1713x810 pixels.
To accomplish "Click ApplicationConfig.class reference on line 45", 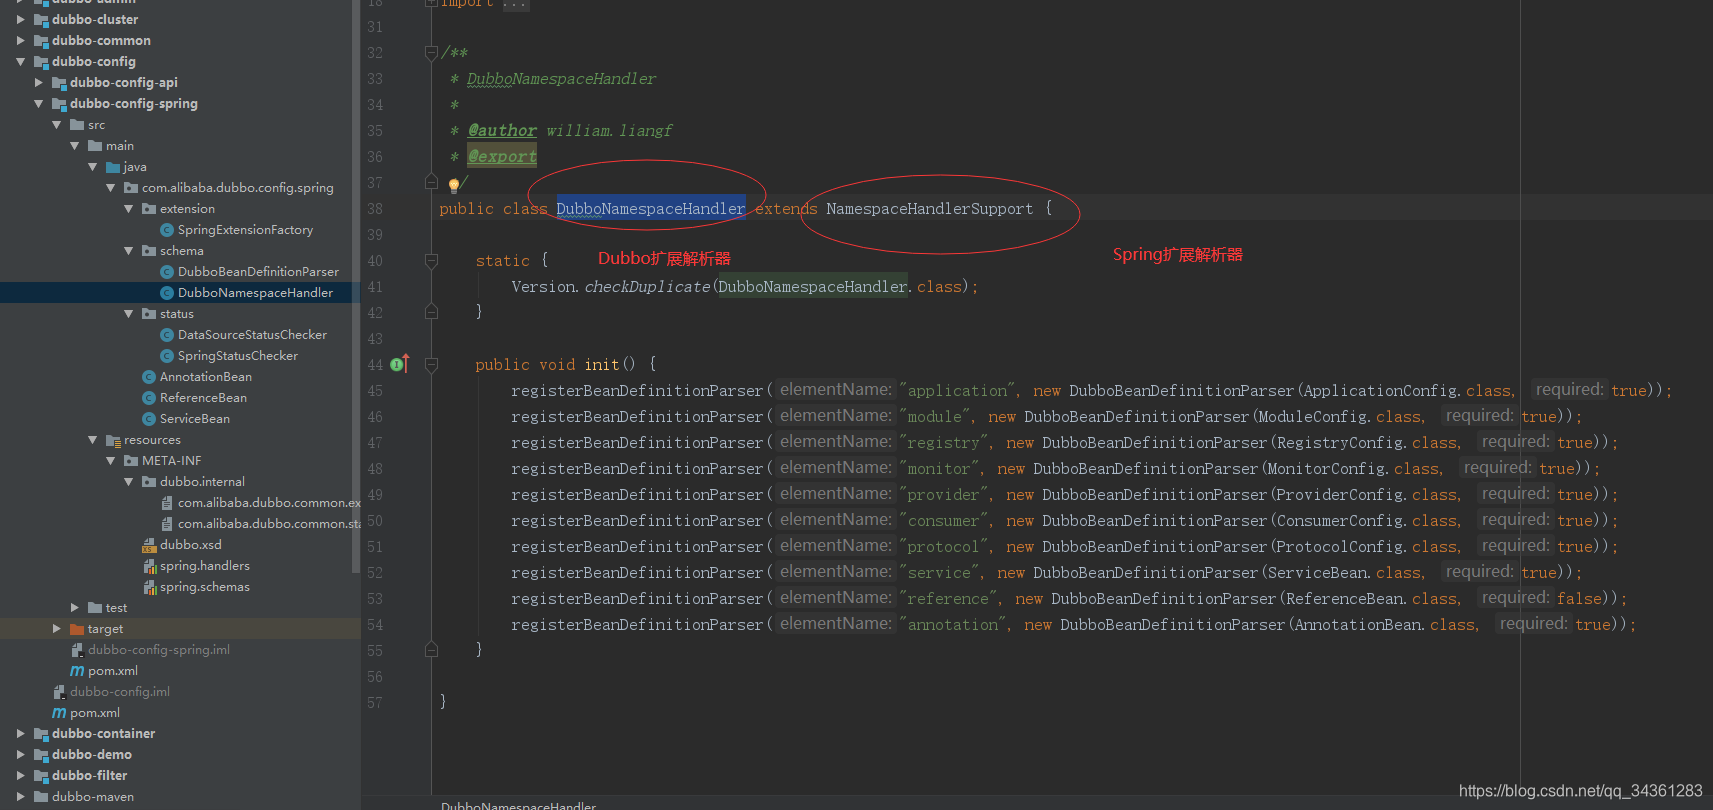I will point(1408,391).
